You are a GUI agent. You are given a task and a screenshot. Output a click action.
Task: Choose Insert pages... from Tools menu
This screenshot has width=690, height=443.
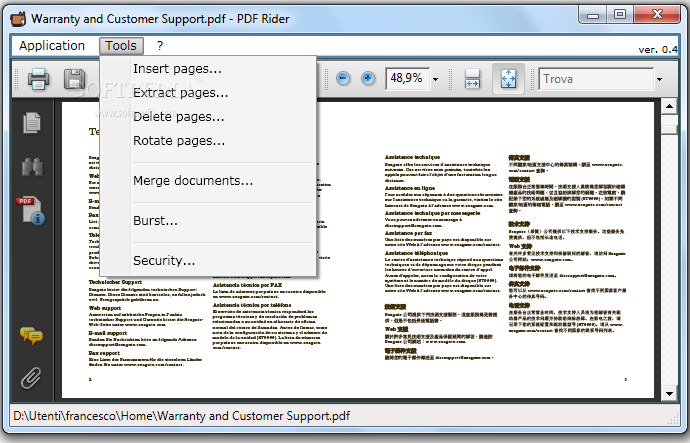click(x=208, y=69)
